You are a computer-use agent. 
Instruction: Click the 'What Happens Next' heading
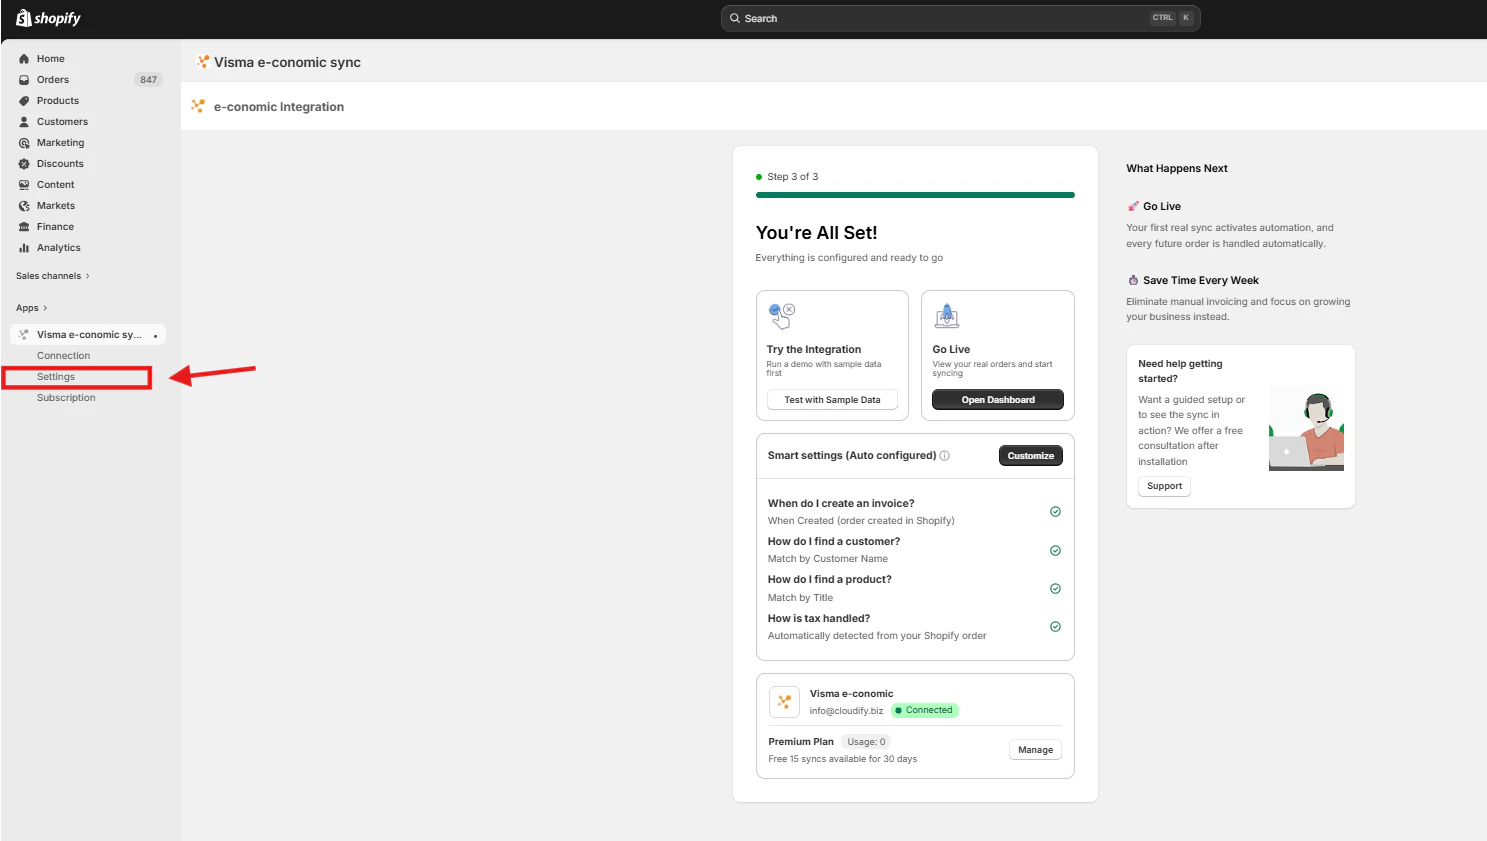[x=1177, y=169]
